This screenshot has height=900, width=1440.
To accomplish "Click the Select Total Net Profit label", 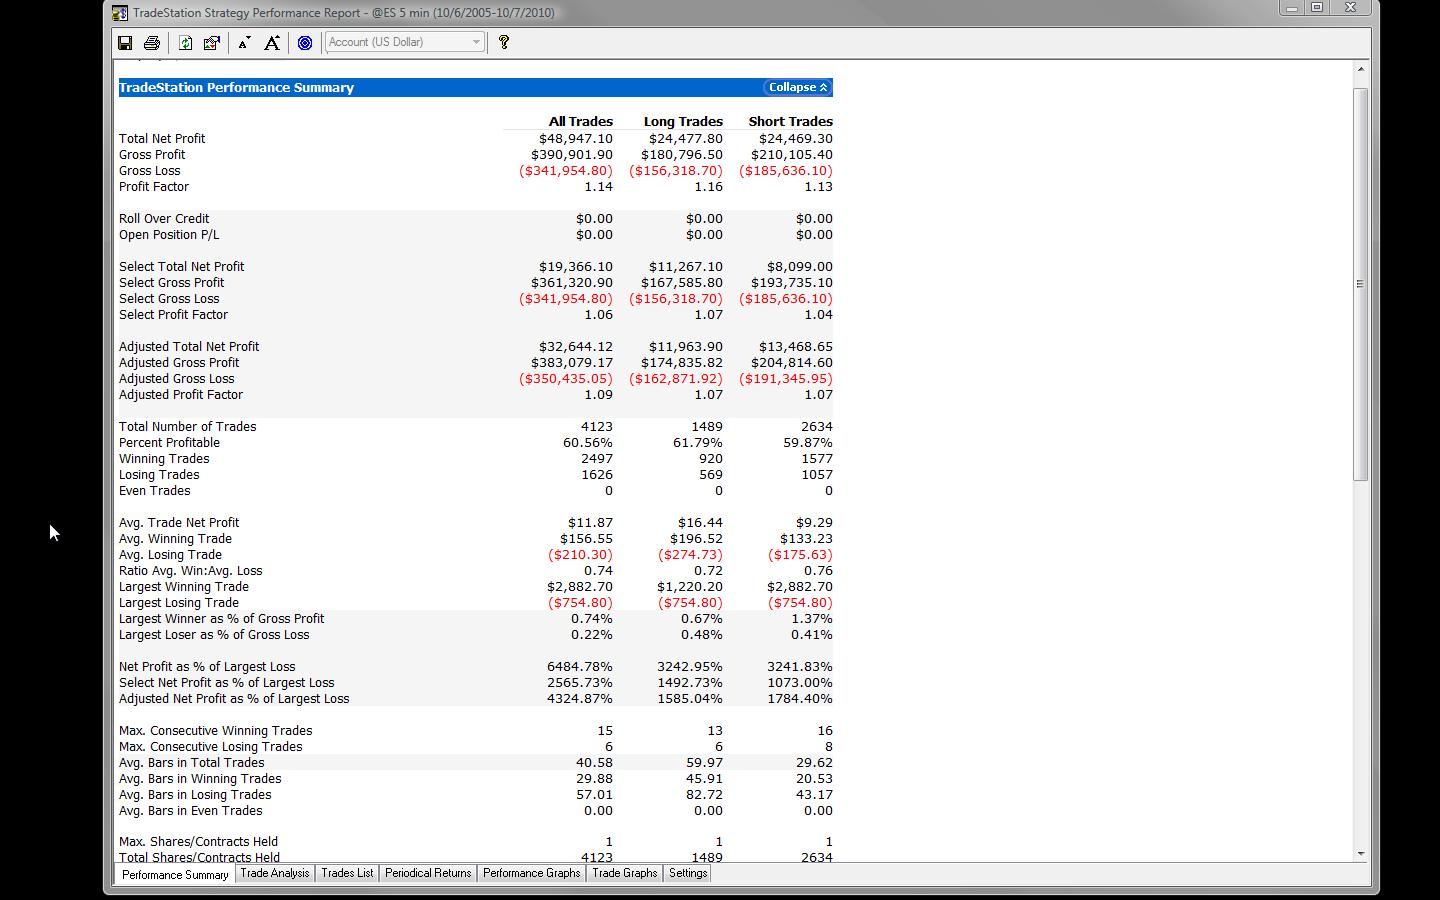I will tap(182, 267).
